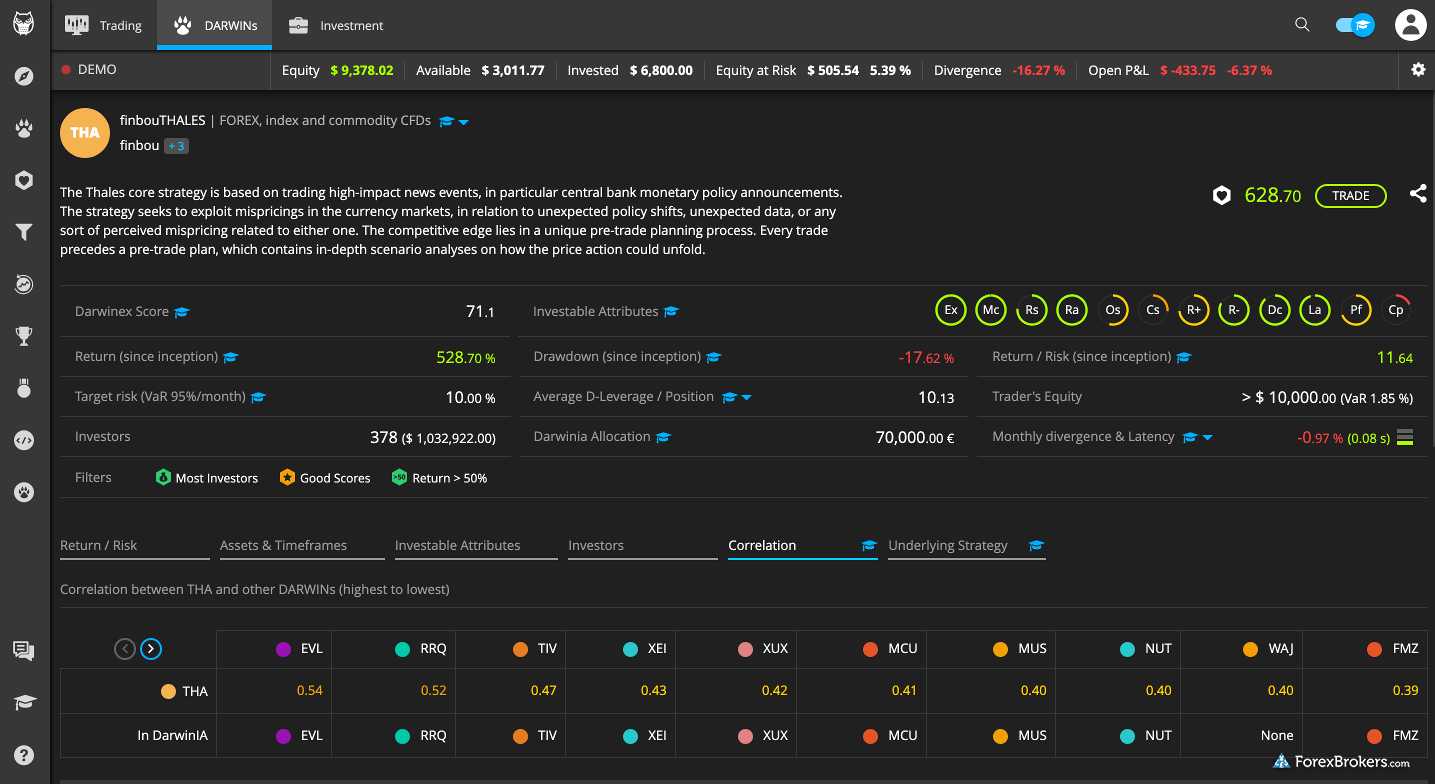Open the hexagon heart favorites sidebar icon
Image resolution: width=1435 pixels, height=784 pixels.
tap(24, 180)
